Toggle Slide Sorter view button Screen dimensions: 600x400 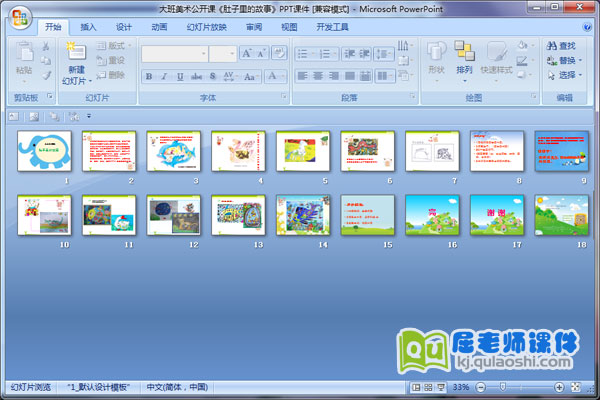tap(428, 387)
